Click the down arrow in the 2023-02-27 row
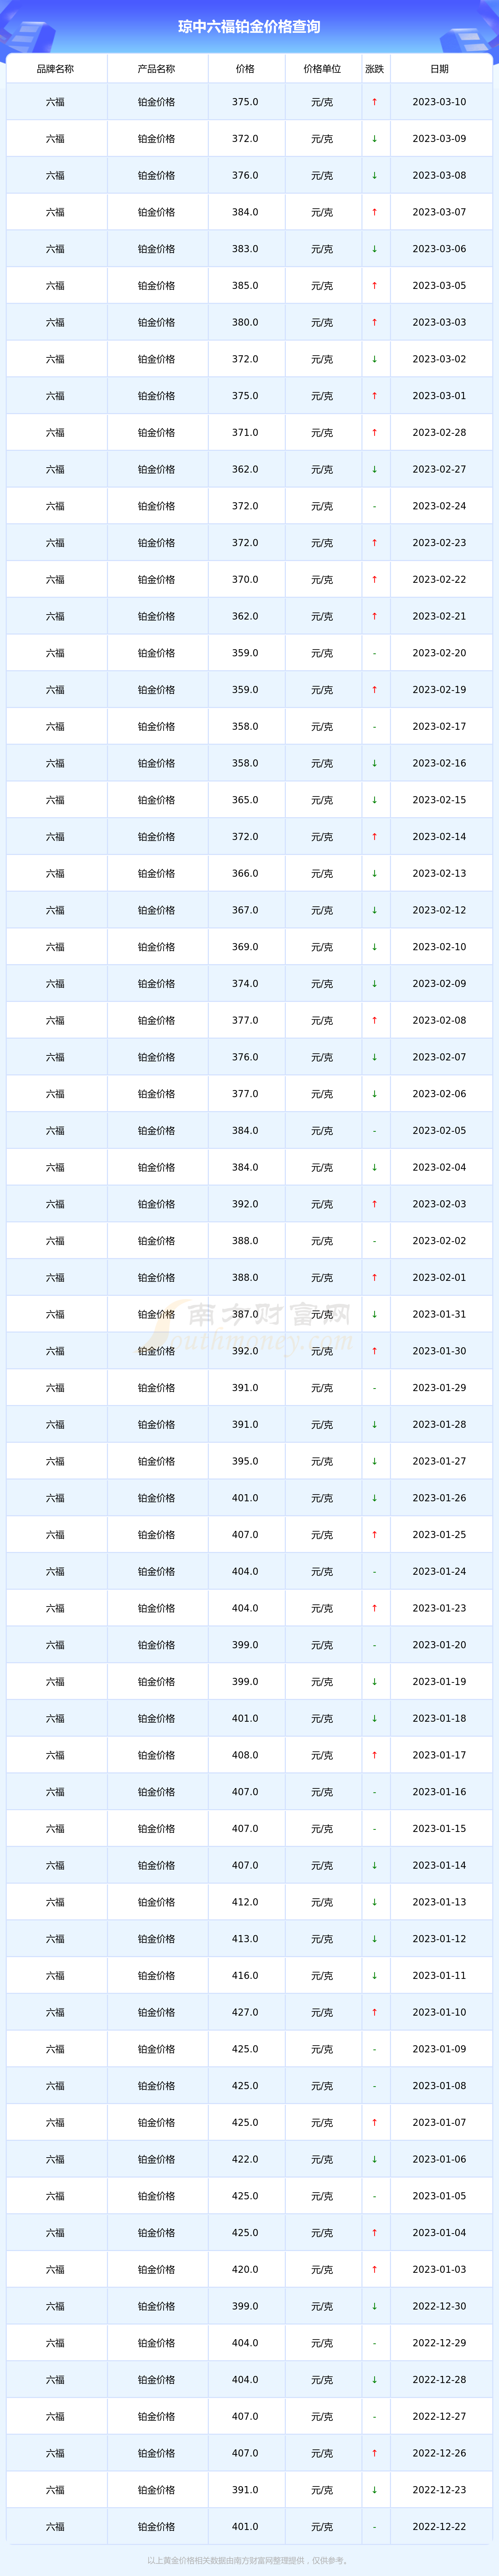 [x=375, y=469]
